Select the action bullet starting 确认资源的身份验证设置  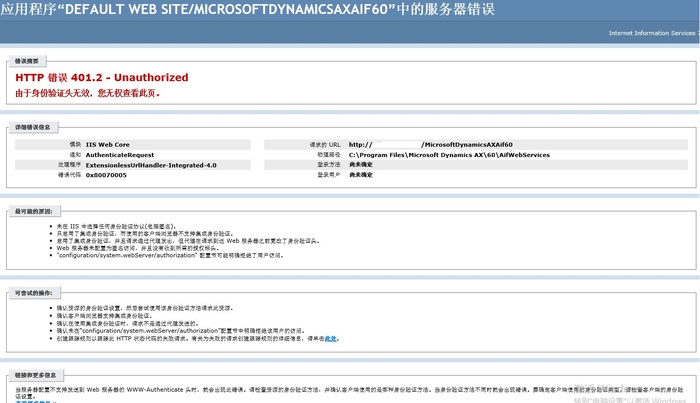(145, 308)
